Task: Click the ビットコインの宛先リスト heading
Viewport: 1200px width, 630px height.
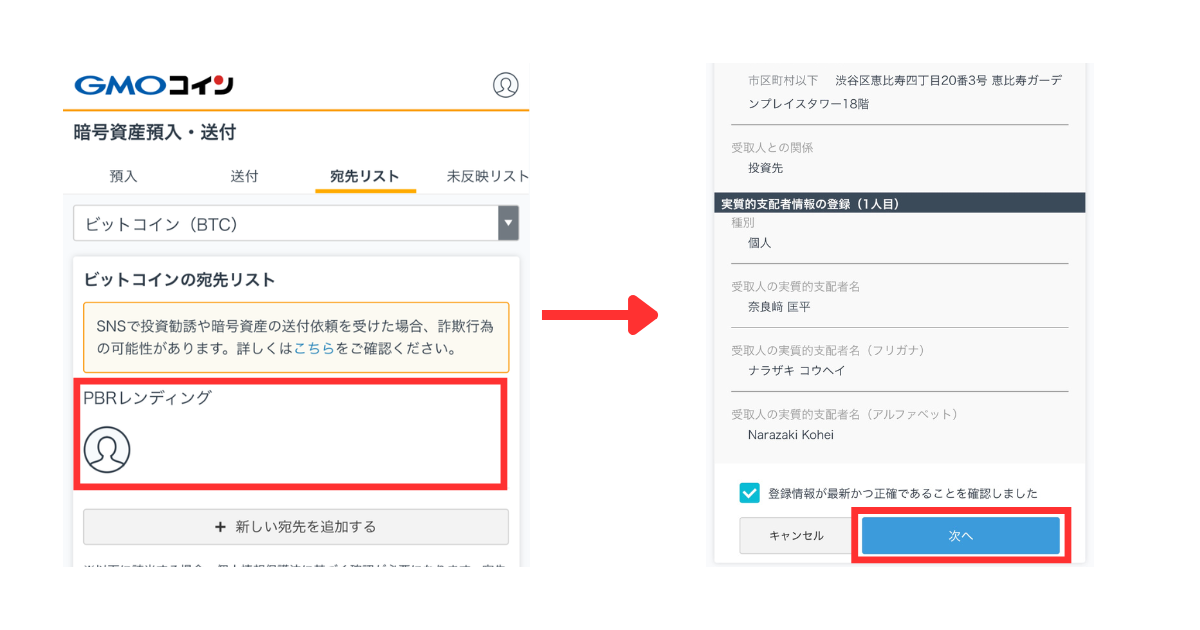Action: coord(179,279)
